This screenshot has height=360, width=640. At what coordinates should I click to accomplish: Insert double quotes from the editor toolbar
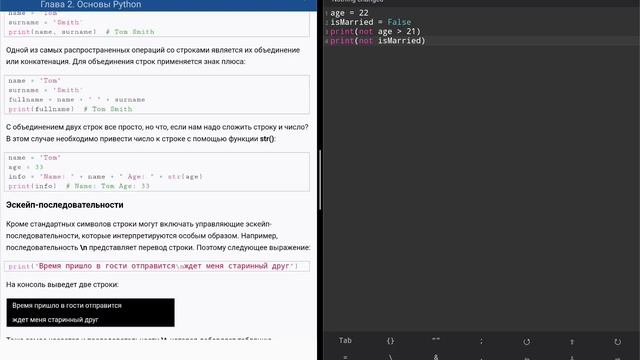pyautogui.click(x=436, y=340)
